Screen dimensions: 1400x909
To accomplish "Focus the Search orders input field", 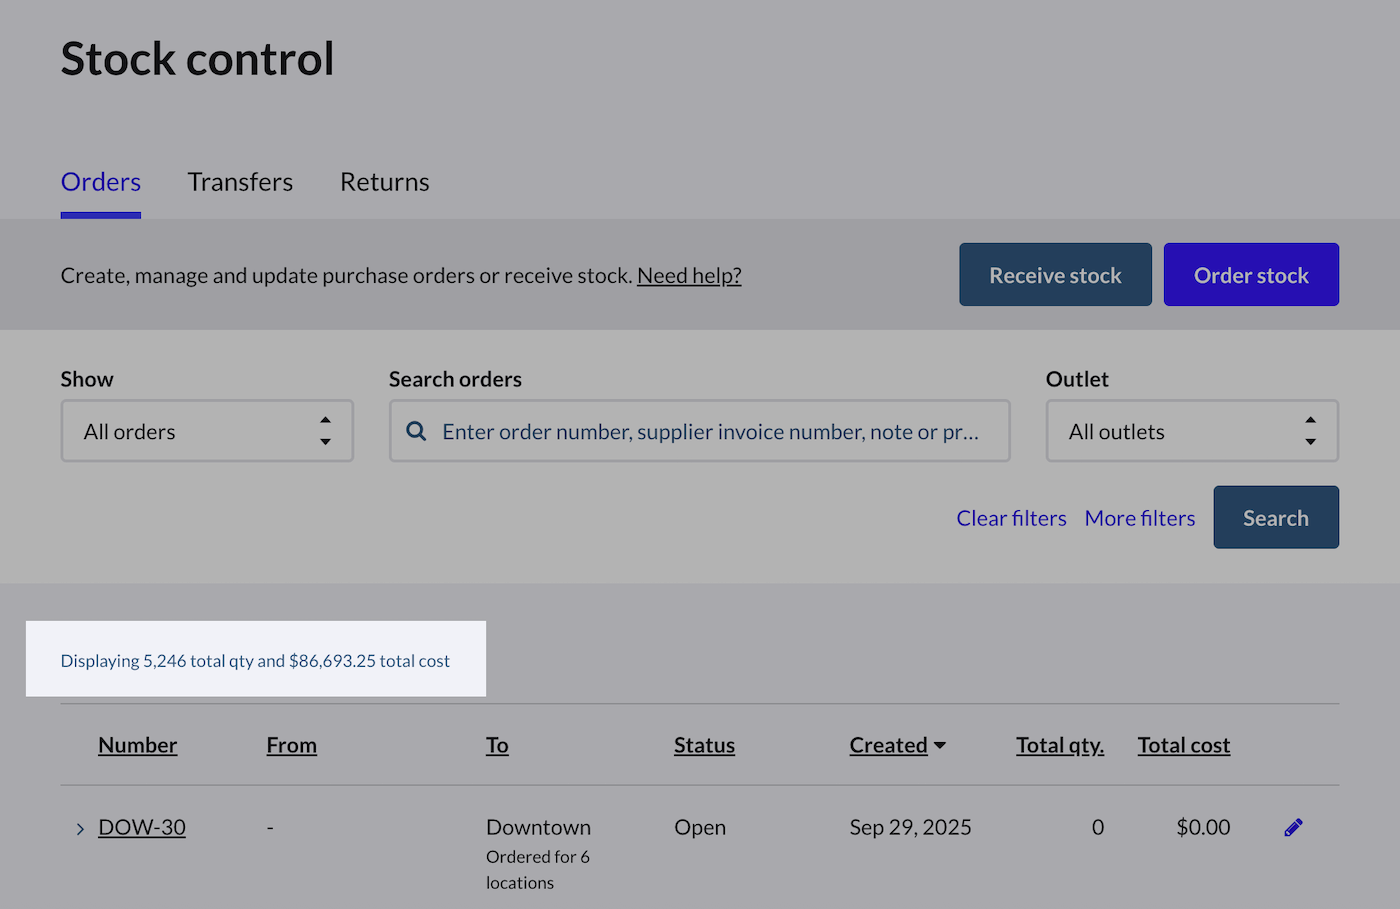I will (710, 431).
